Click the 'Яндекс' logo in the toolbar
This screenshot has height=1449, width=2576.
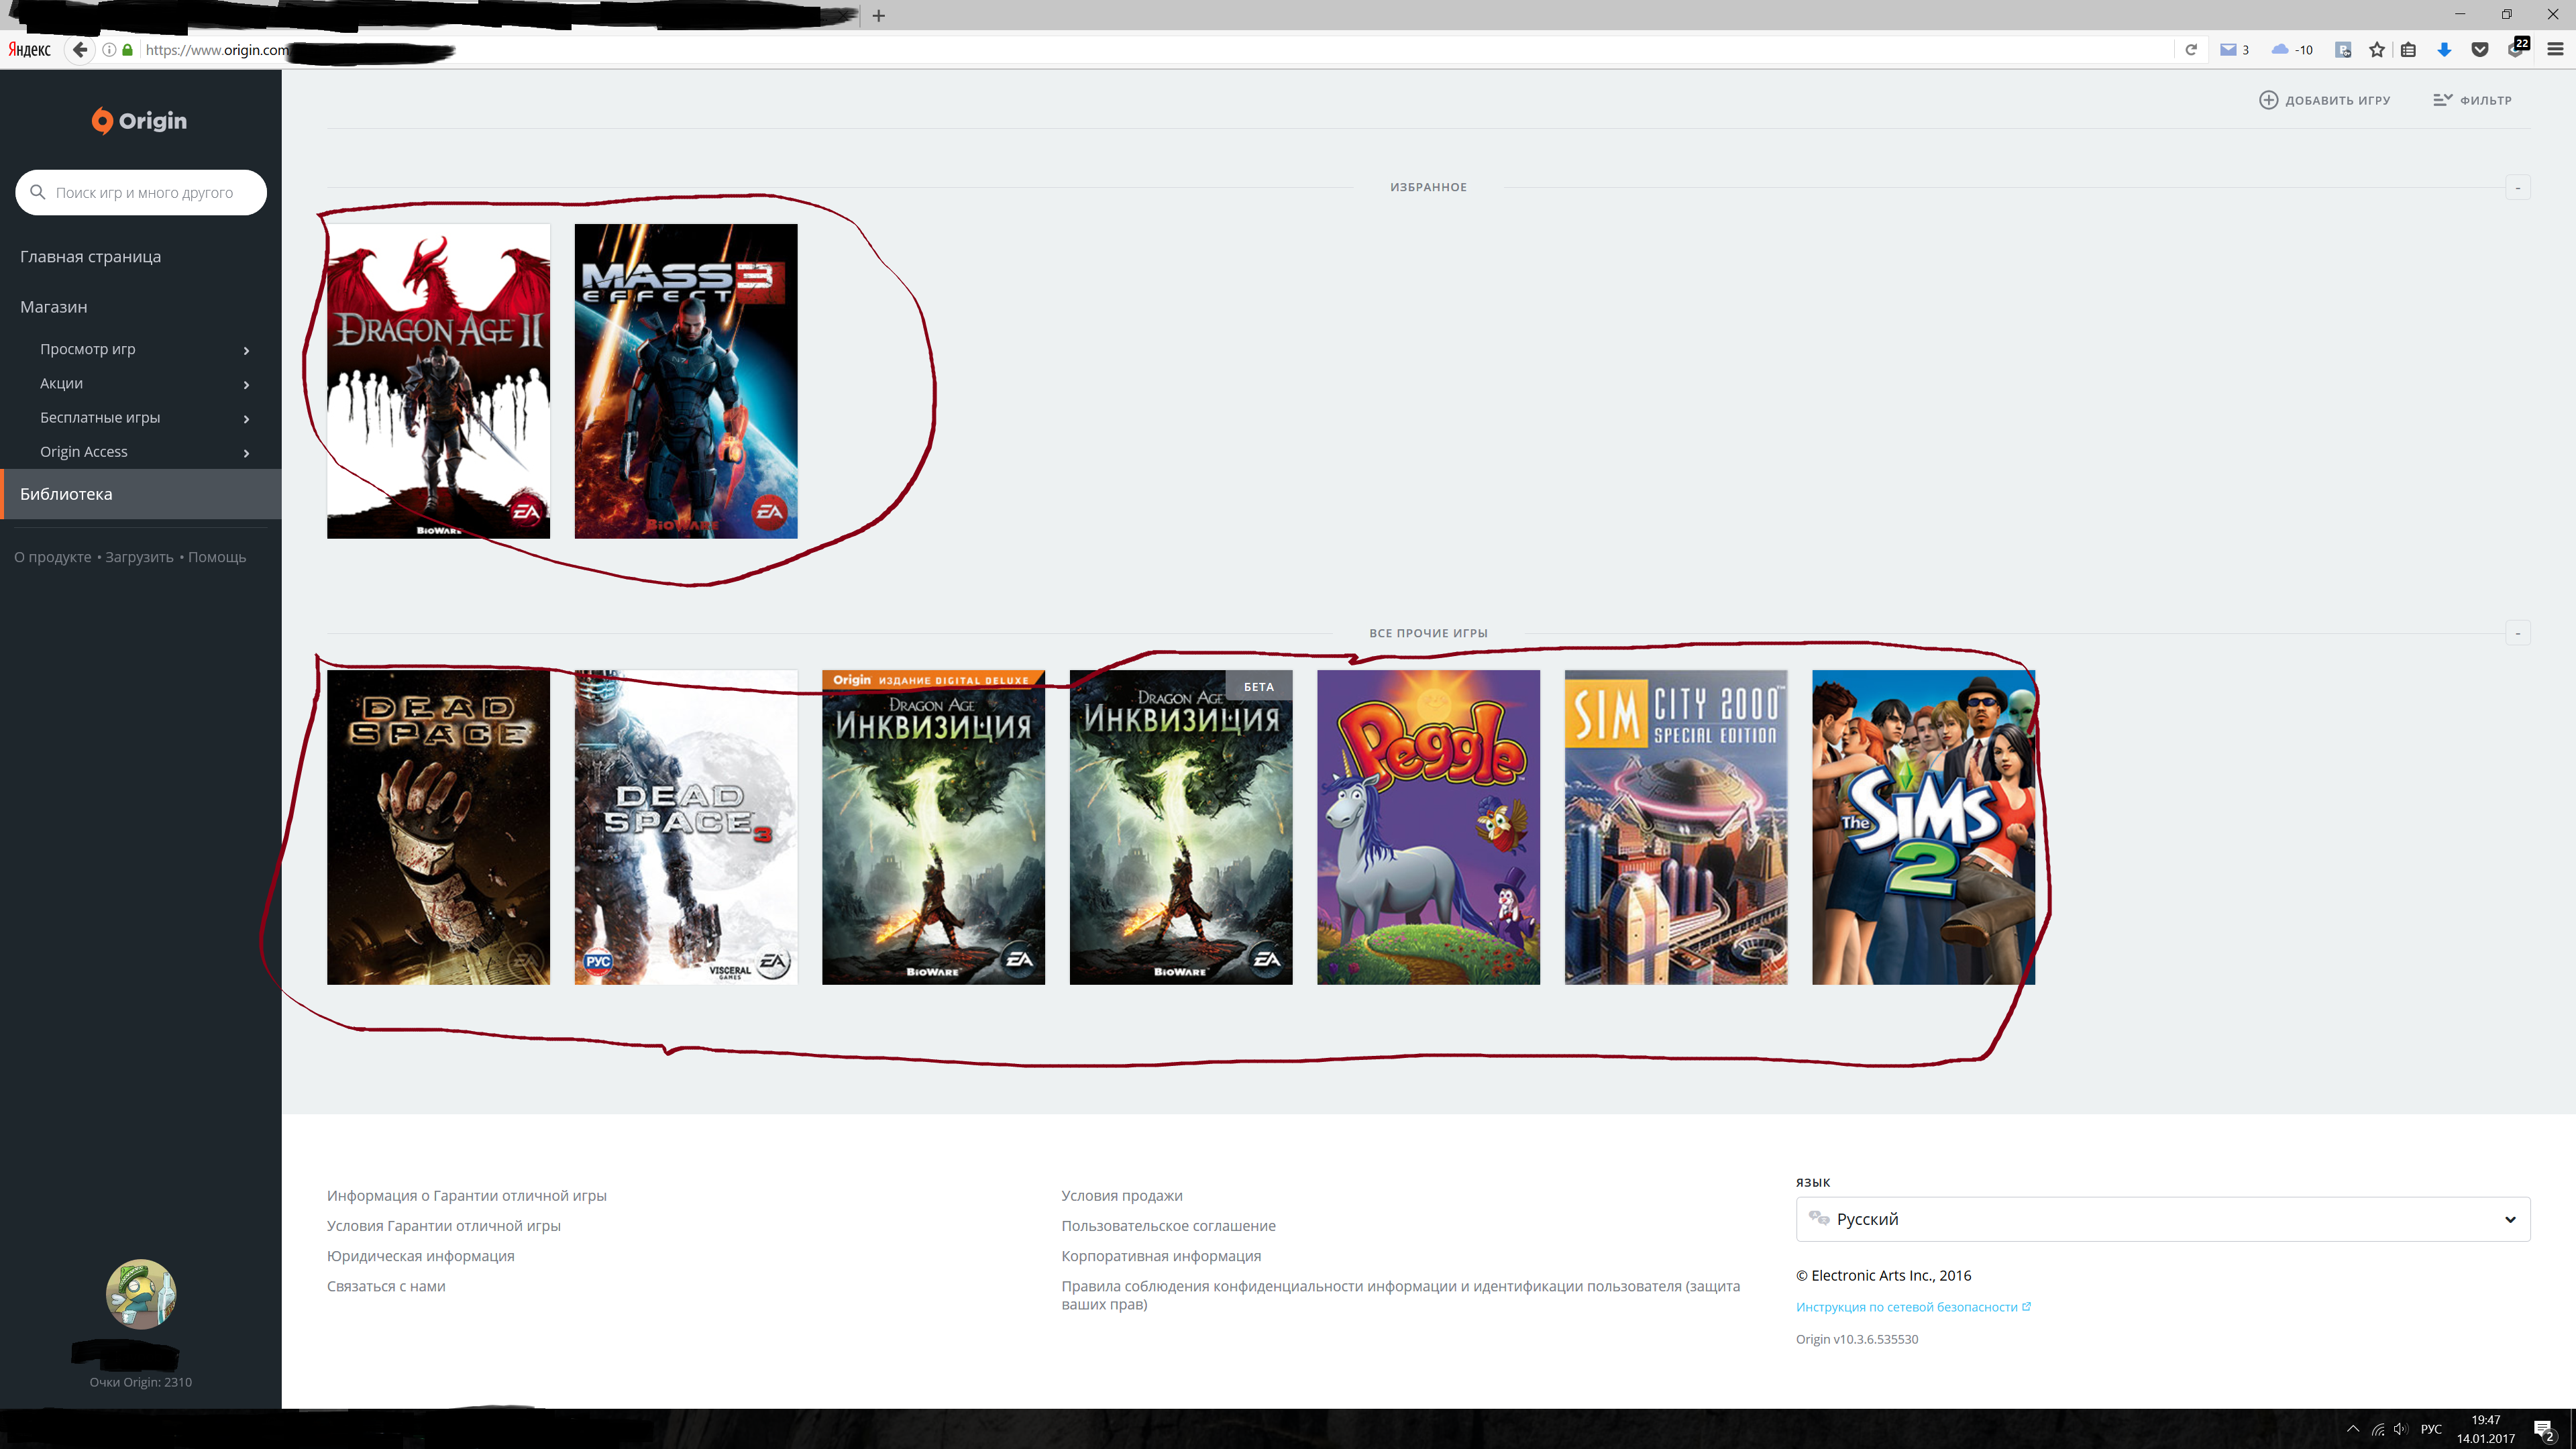(30, 50)
